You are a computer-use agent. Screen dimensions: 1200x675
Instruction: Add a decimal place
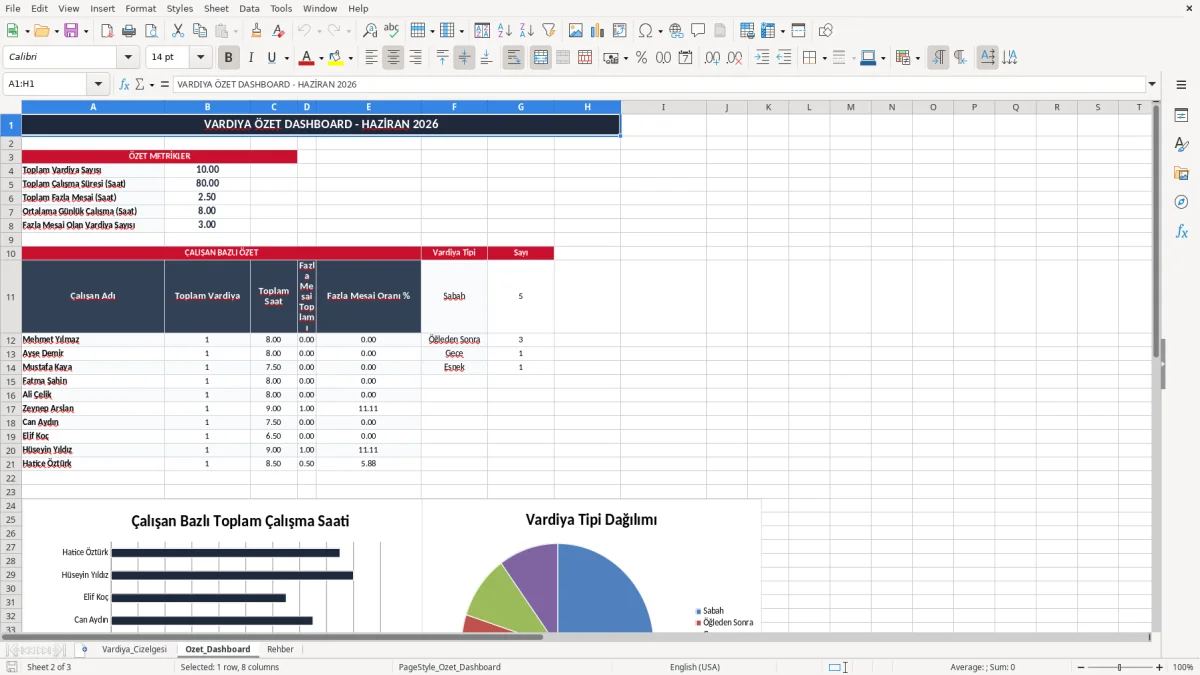pyautogui.click(x=713, y=58)
